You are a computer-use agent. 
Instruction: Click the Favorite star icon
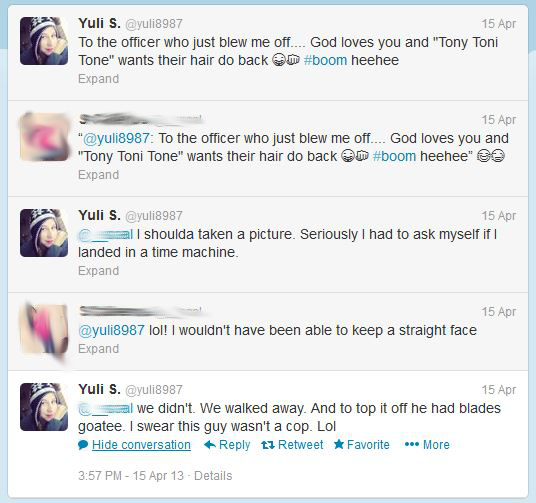339,444
